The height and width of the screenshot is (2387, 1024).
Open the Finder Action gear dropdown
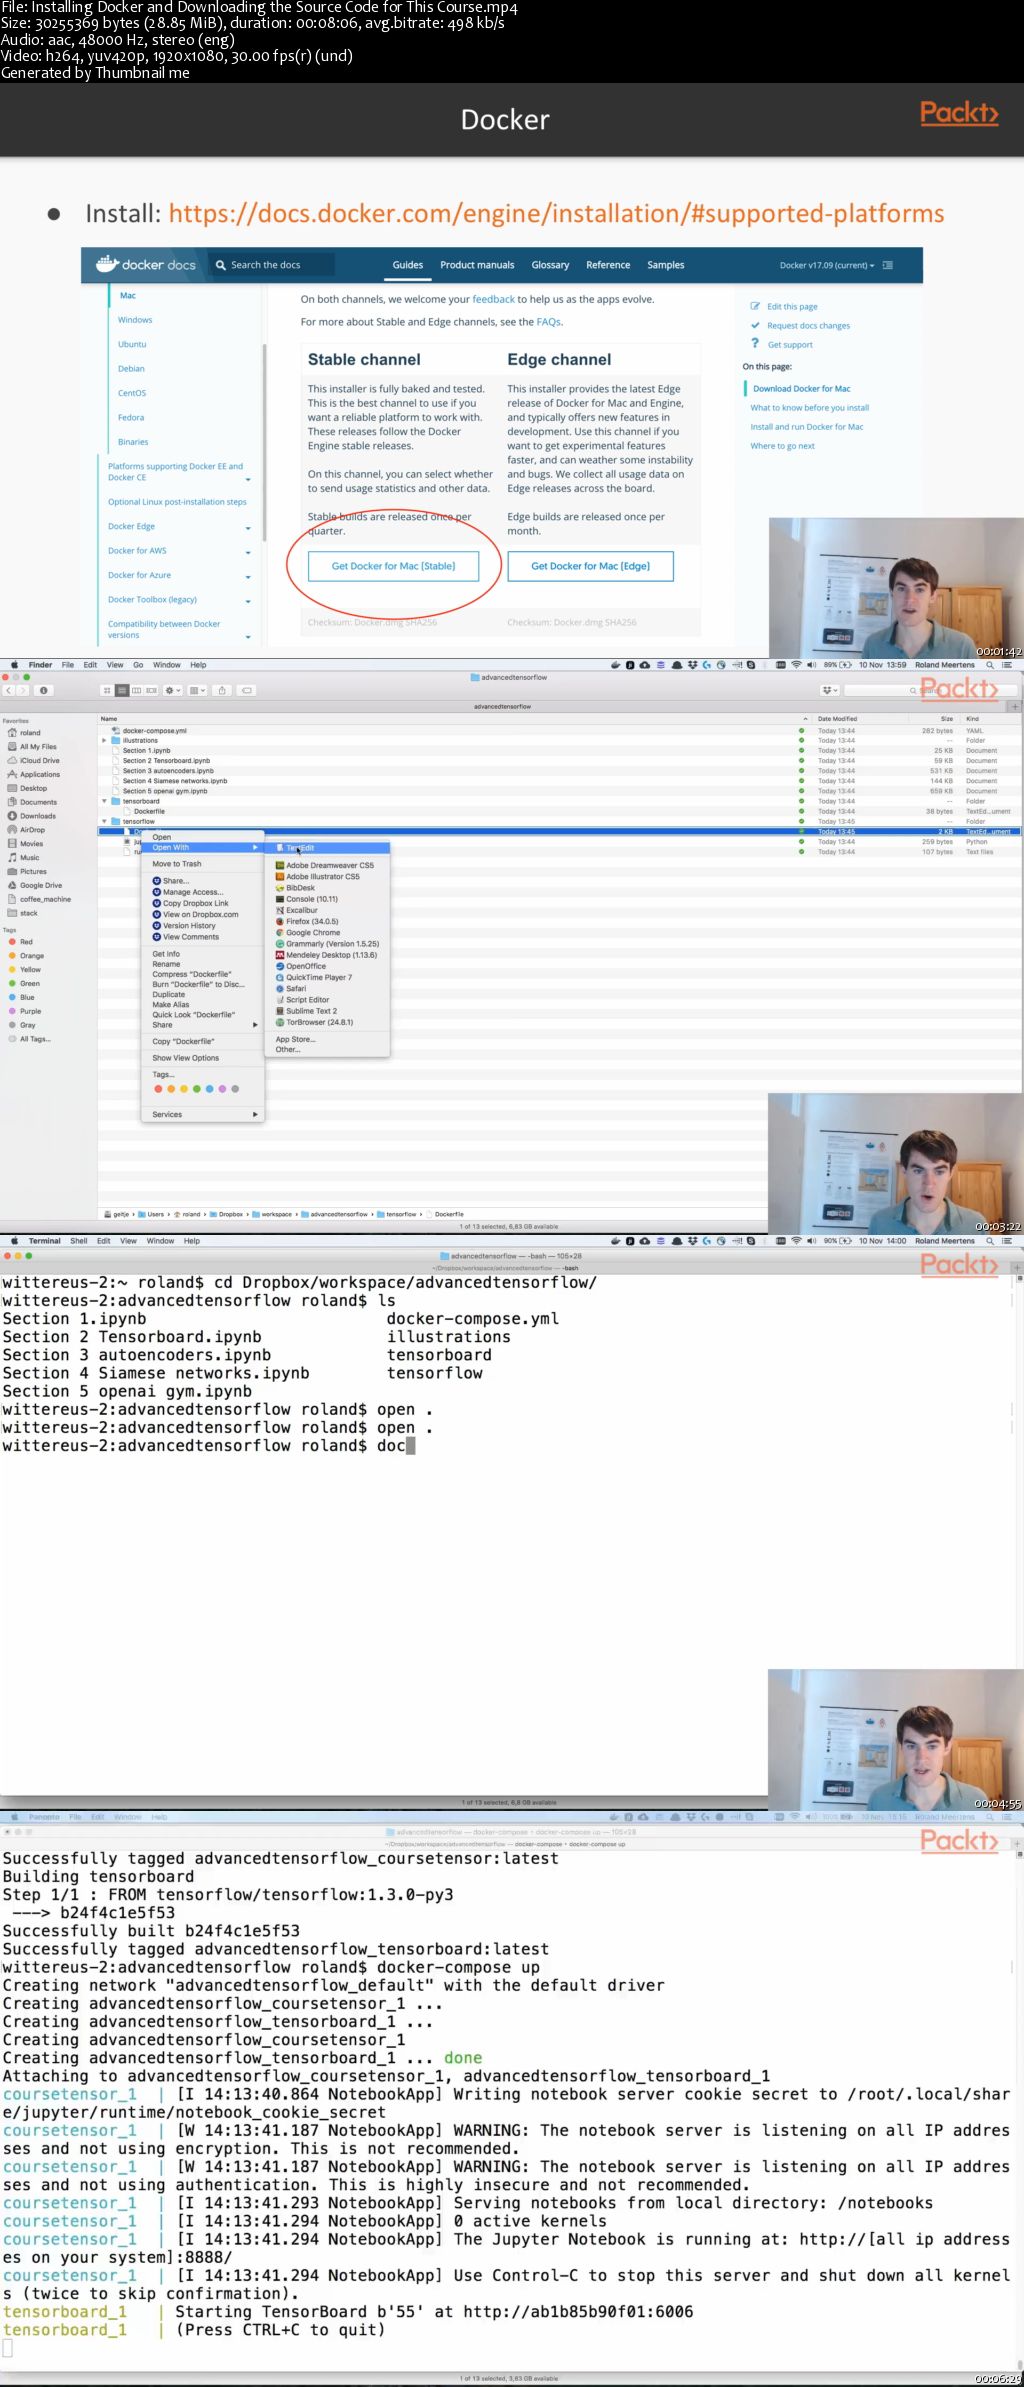tap(174, 690)
